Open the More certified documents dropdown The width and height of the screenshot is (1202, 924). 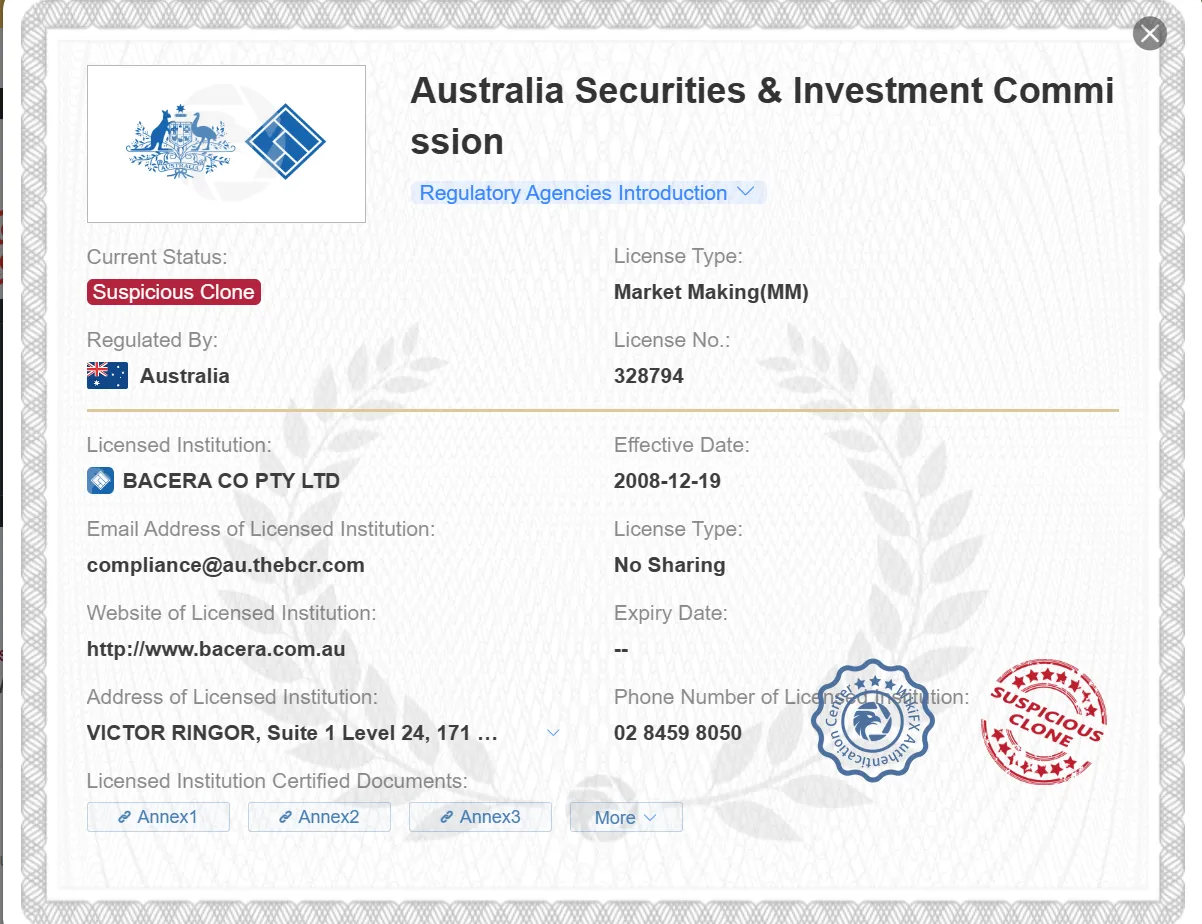click(x=626, y=817)
